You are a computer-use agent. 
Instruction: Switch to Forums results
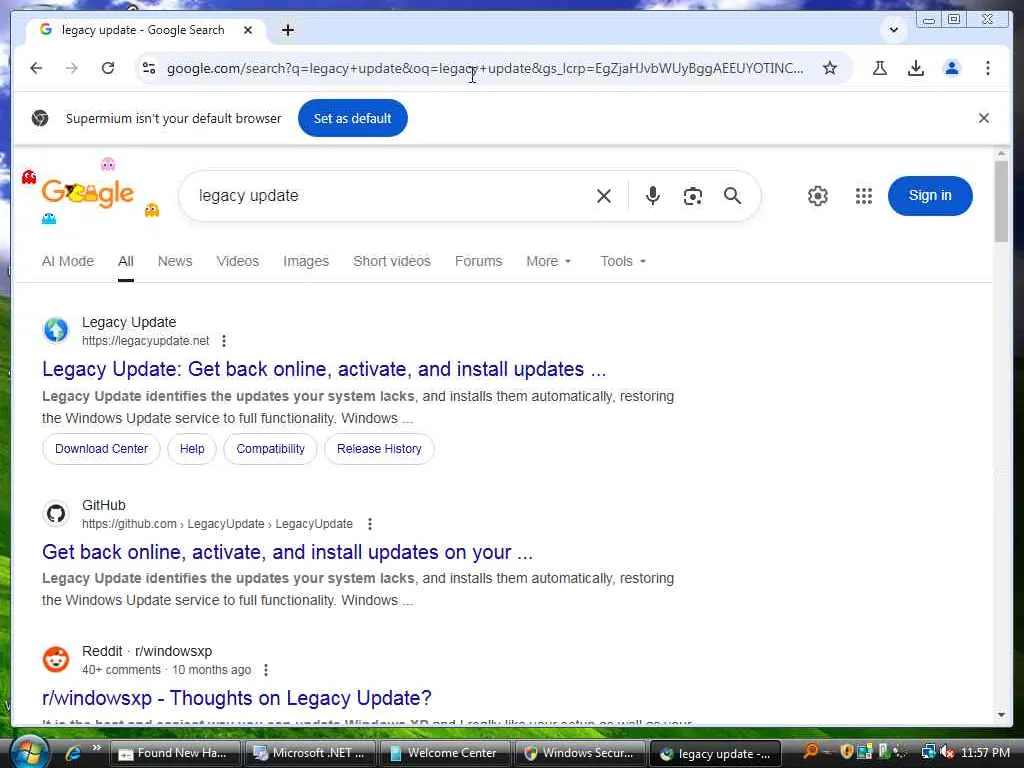point(479,261)
